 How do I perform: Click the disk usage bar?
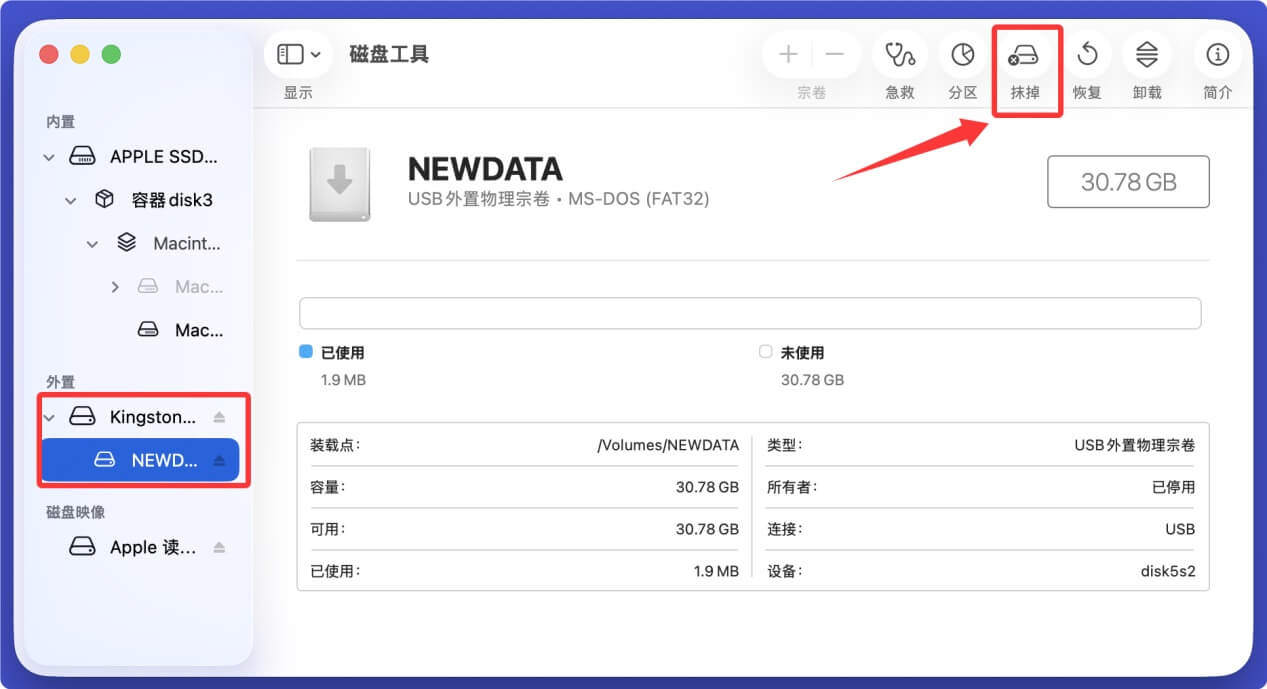[750, 313]
